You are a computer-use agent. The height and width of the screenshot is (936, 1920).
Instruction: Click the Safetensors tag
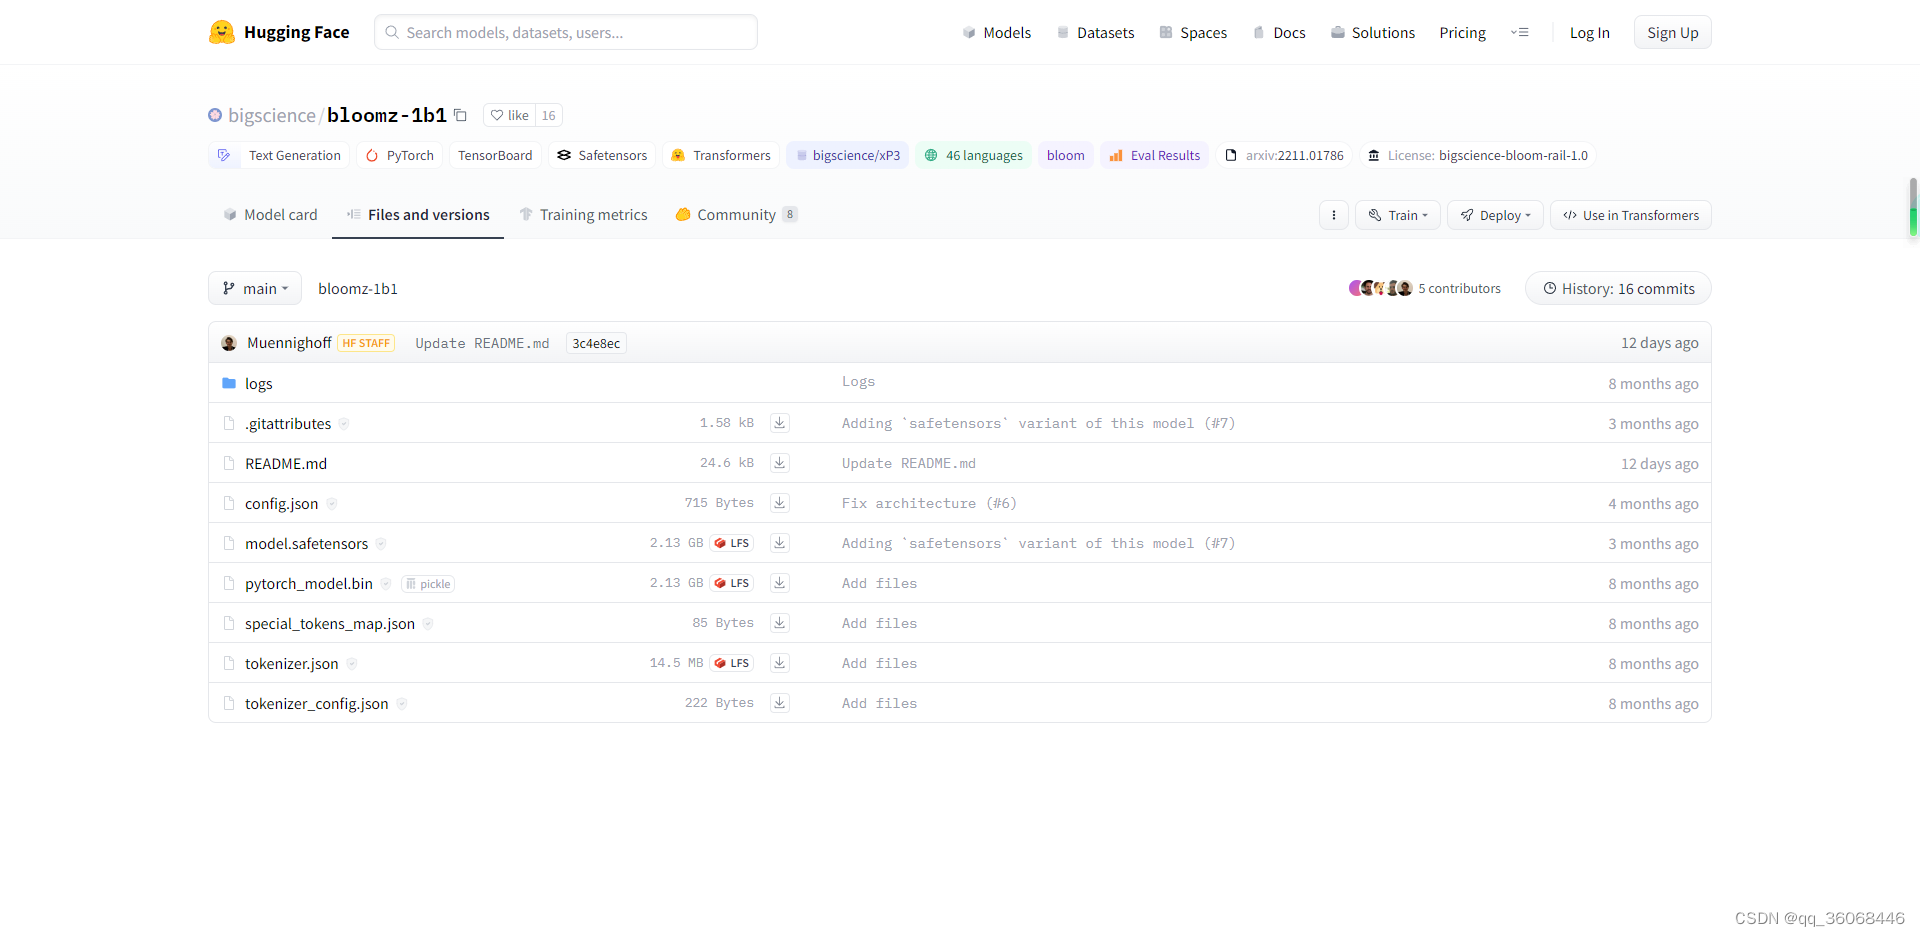click(602, 155)
